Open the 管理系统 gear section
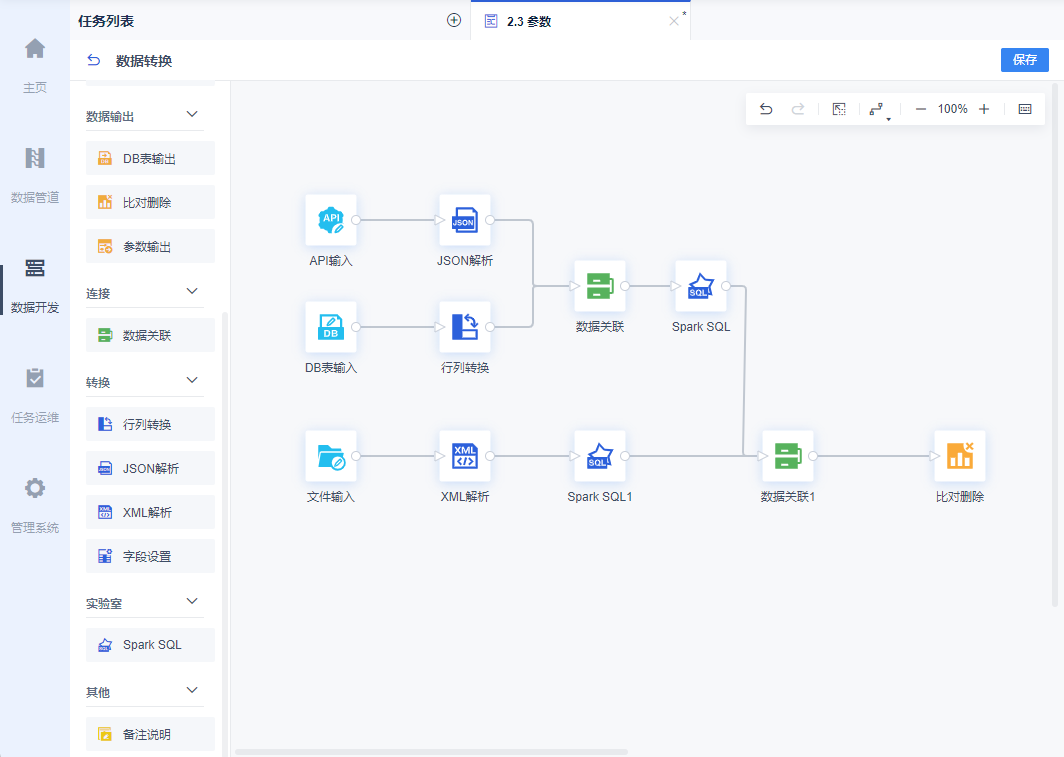Image resolution: width=1064 pixels, height=757 pixels. 35,505
